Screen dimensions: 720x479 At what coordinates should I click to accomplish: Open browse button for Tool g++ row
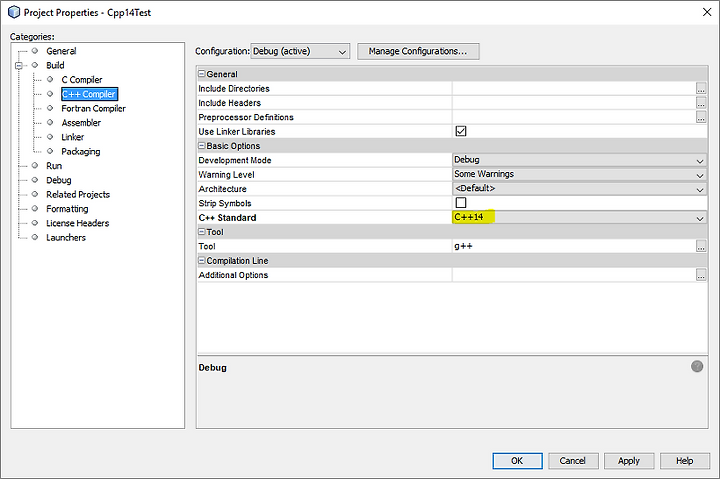(701, 246)
